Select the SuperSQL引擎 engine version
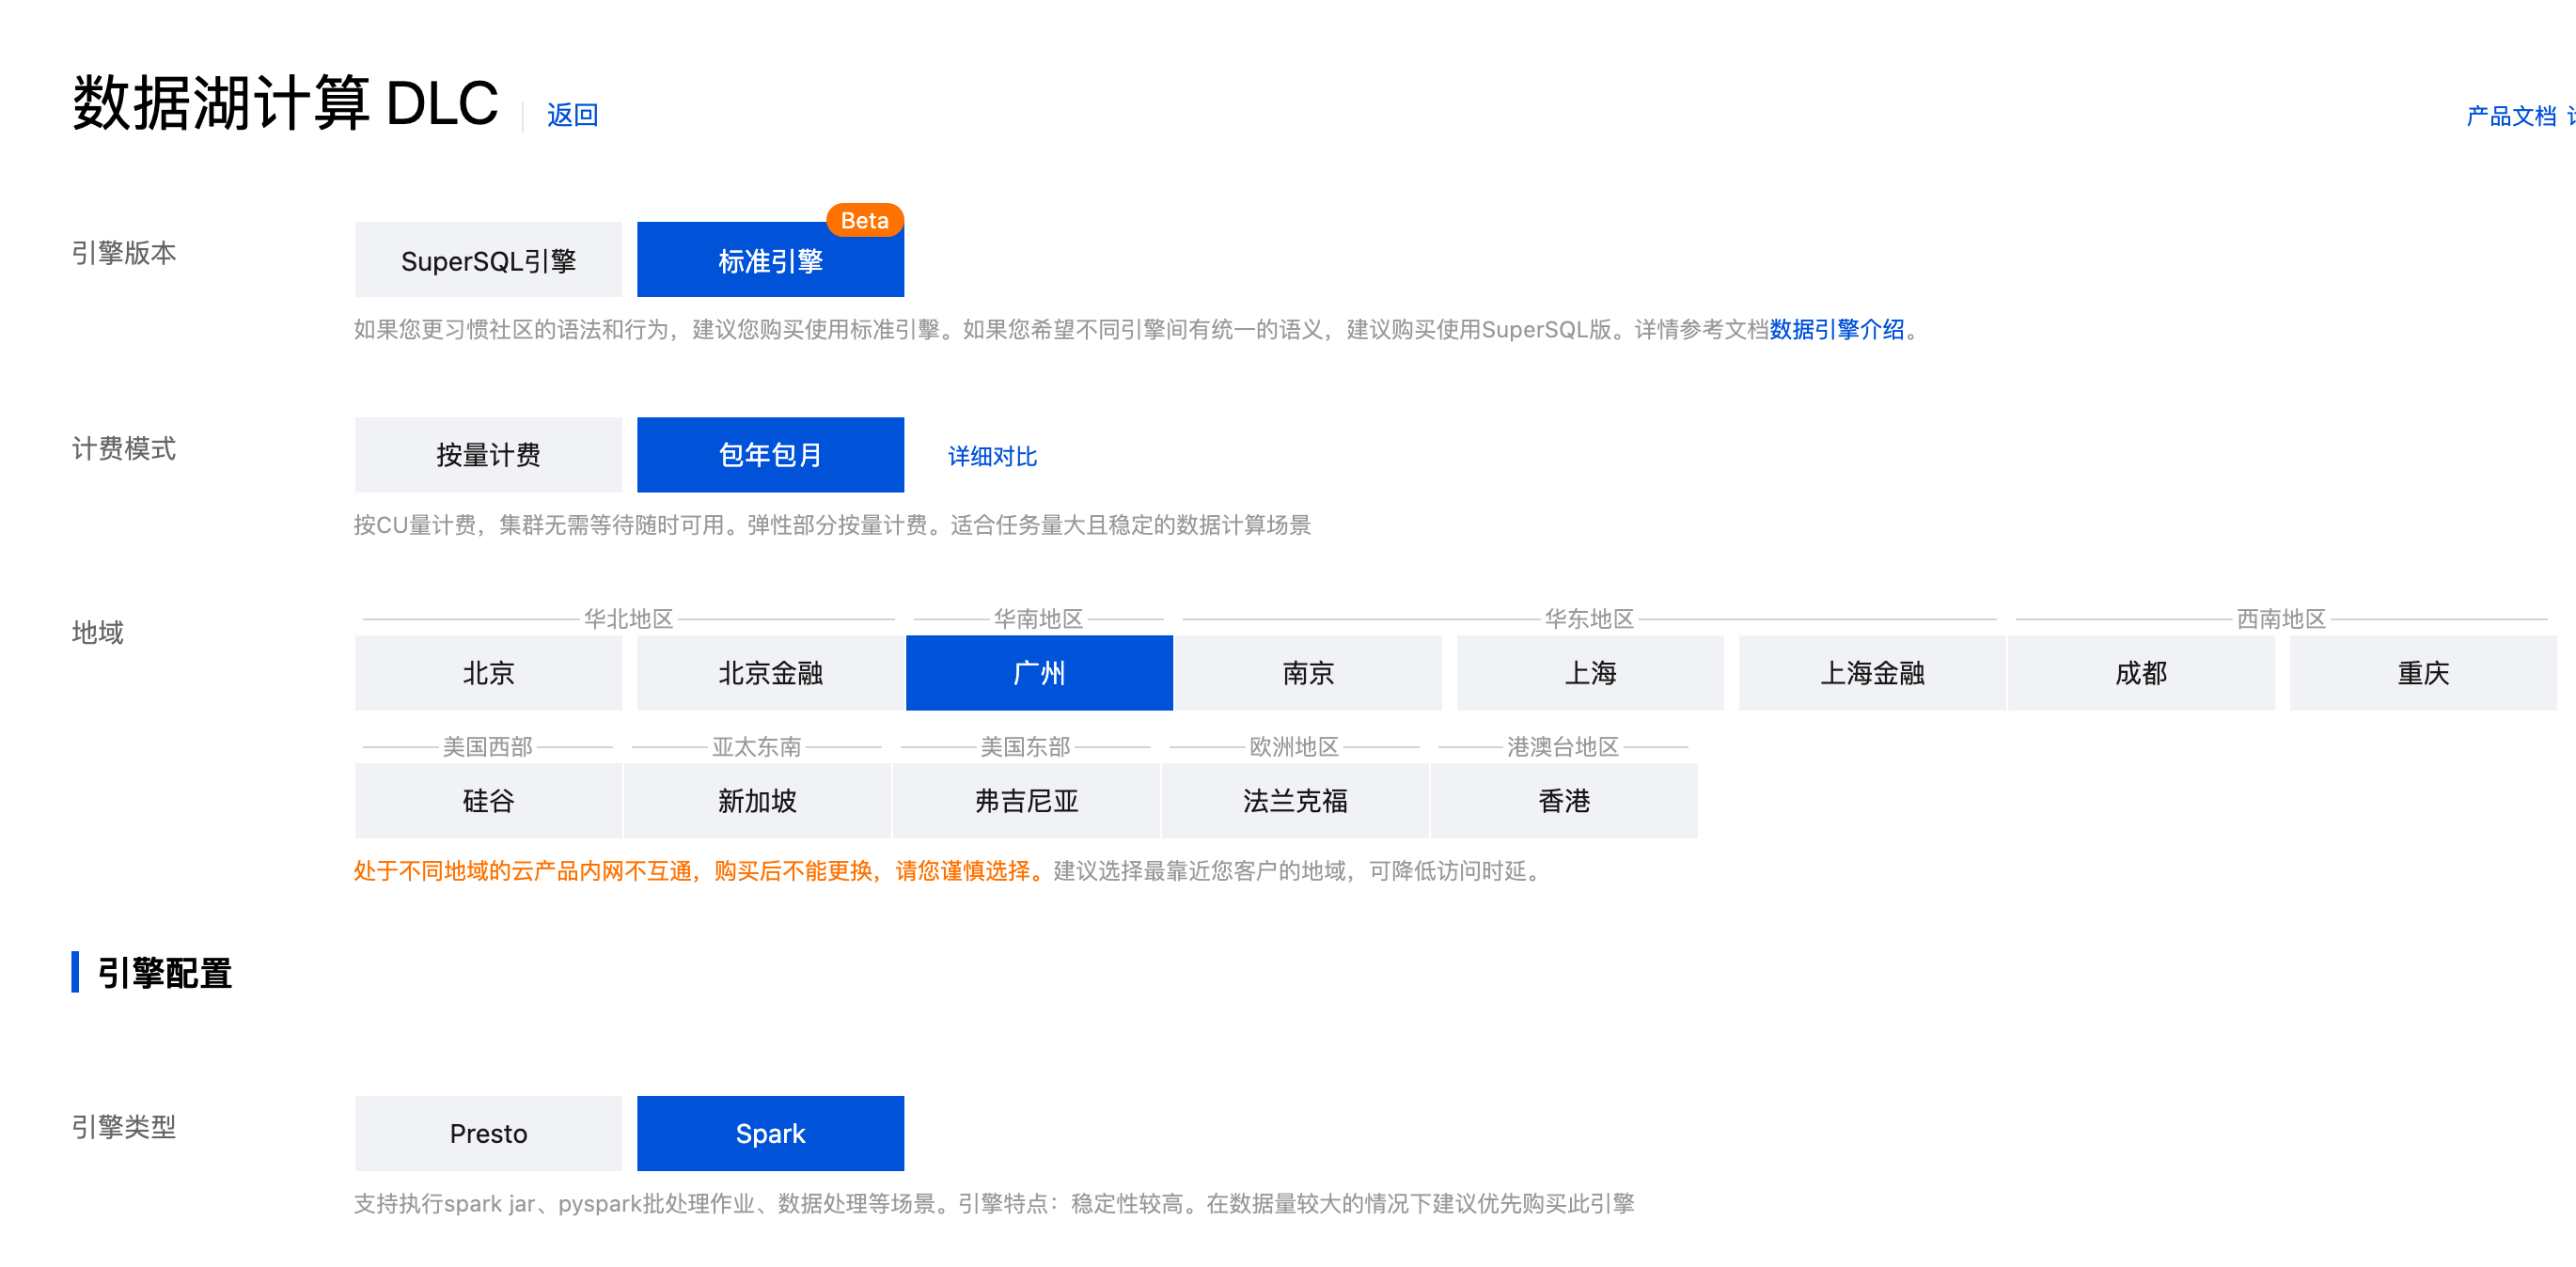Image resolution: width=2576 pixels, height=1267 pixels. [x=488, y=260]
